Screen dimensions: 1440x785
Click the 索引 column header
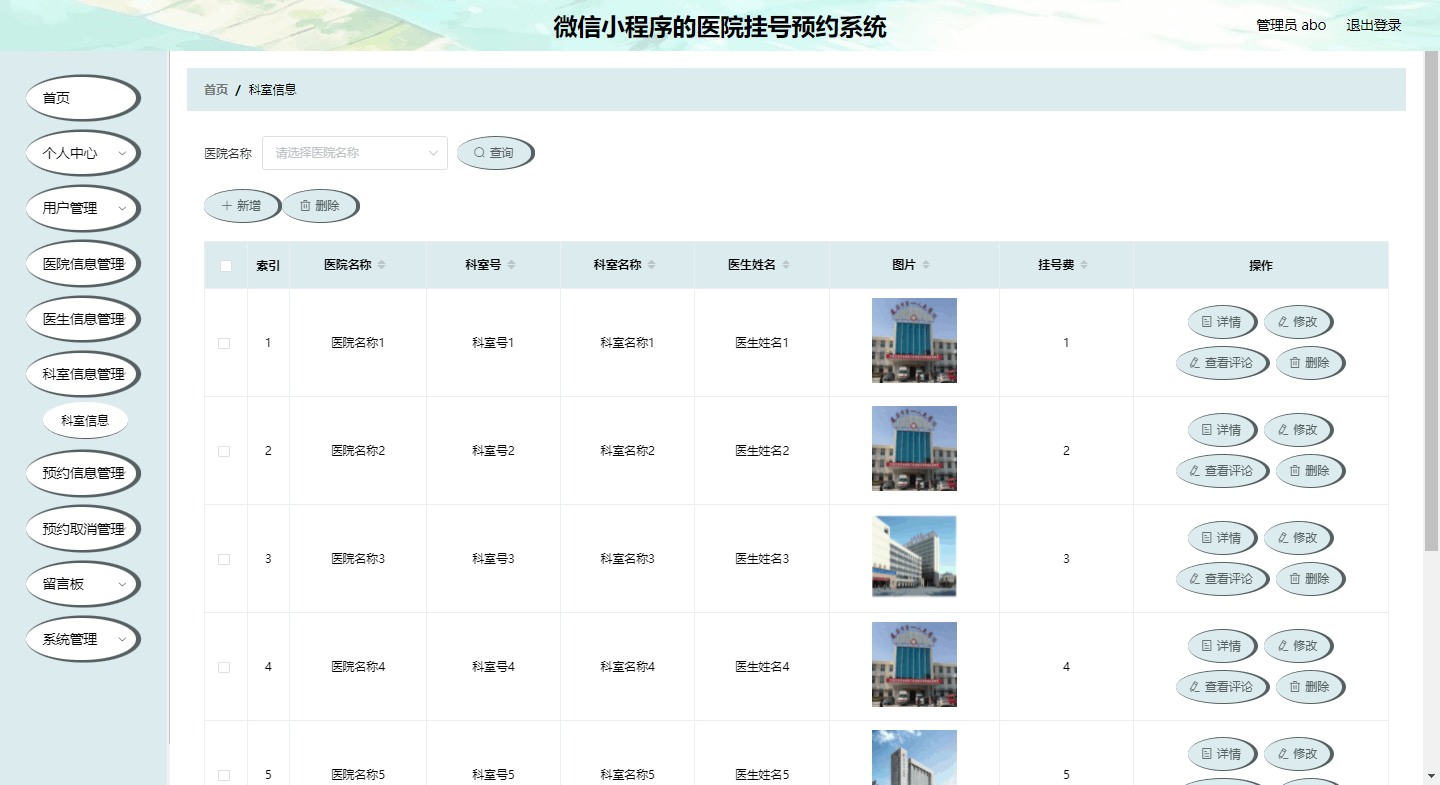(x=268, y=265)
